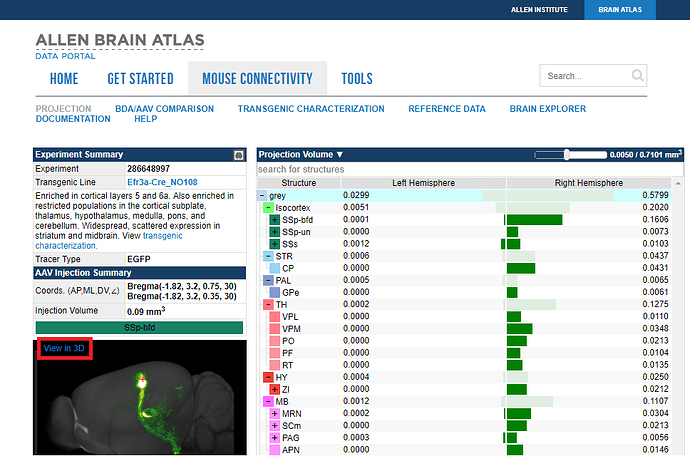The height and width of the screenshot is (456, 690).
Task: Open the Home tab
Action: [x=64, y=78]
